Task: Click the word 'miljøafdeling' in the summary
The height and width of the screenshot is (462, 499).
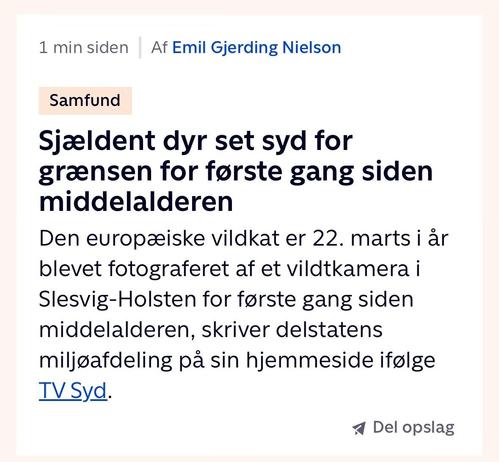Action: tap(105, 361)
